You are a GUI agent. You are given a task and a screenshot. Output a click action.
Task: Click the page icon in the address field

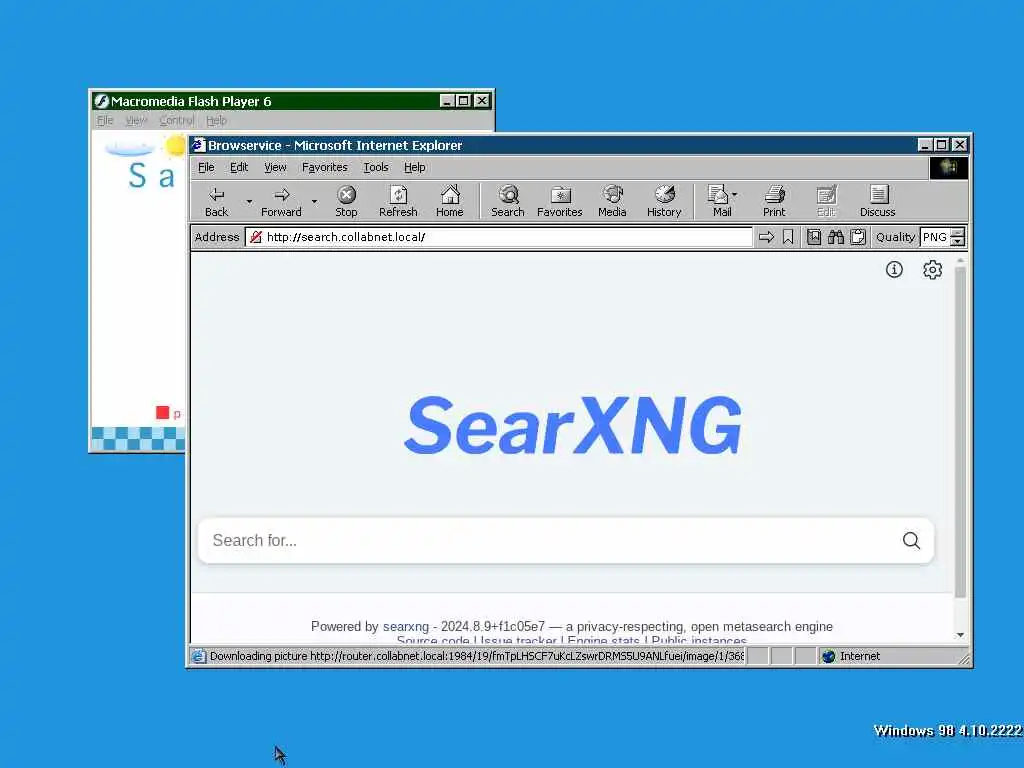[x=256, y=237]
